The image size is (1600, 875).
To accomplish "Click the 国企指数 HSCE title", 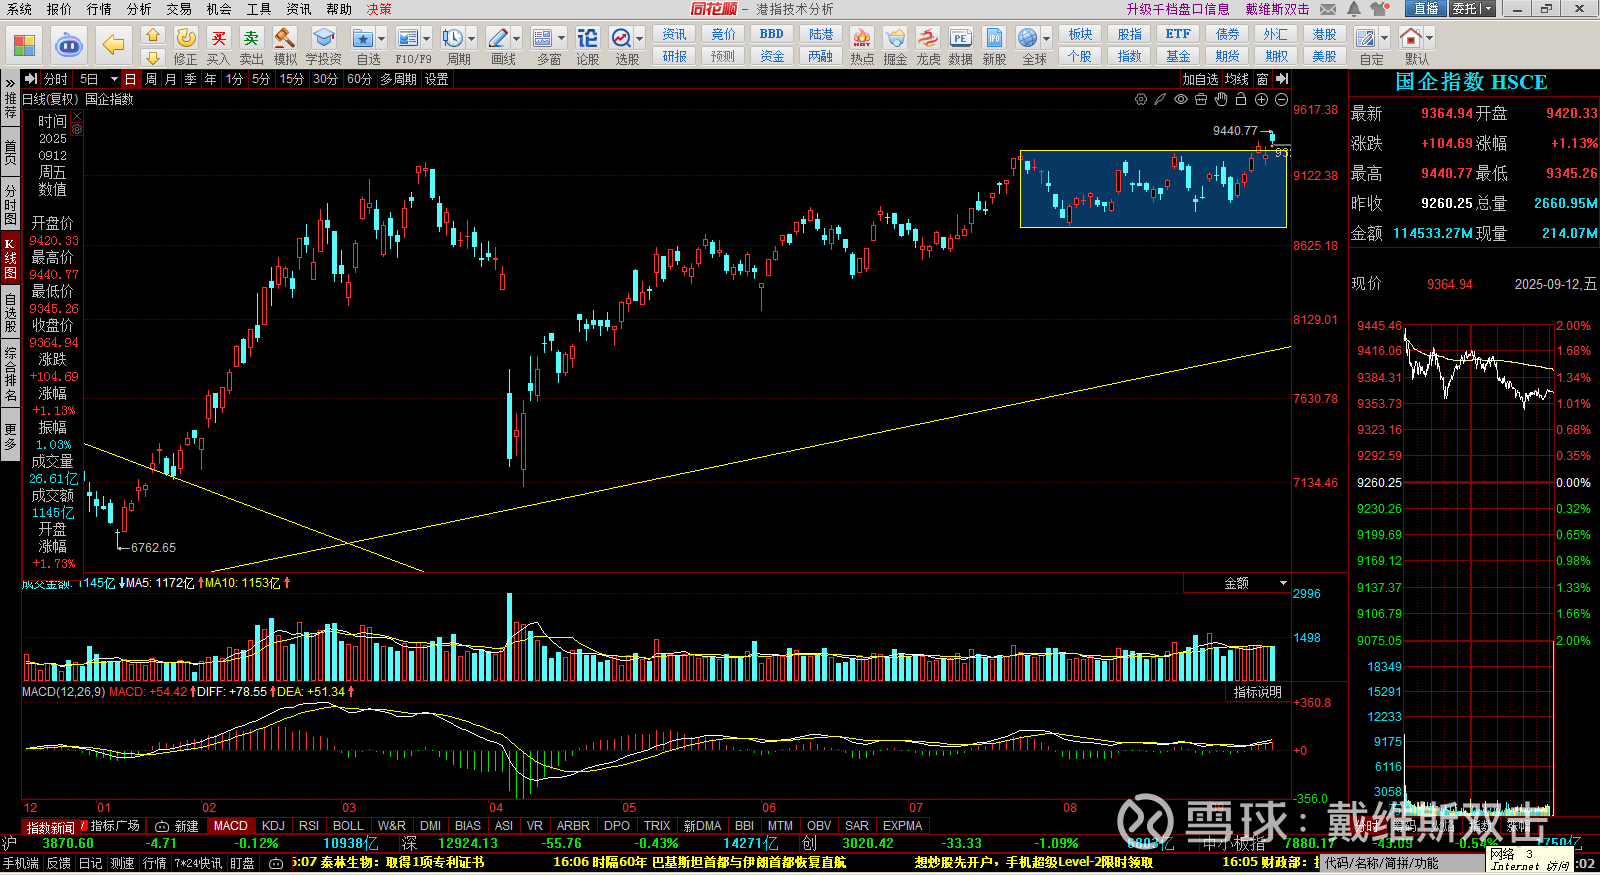I will tap(1470, 82).
